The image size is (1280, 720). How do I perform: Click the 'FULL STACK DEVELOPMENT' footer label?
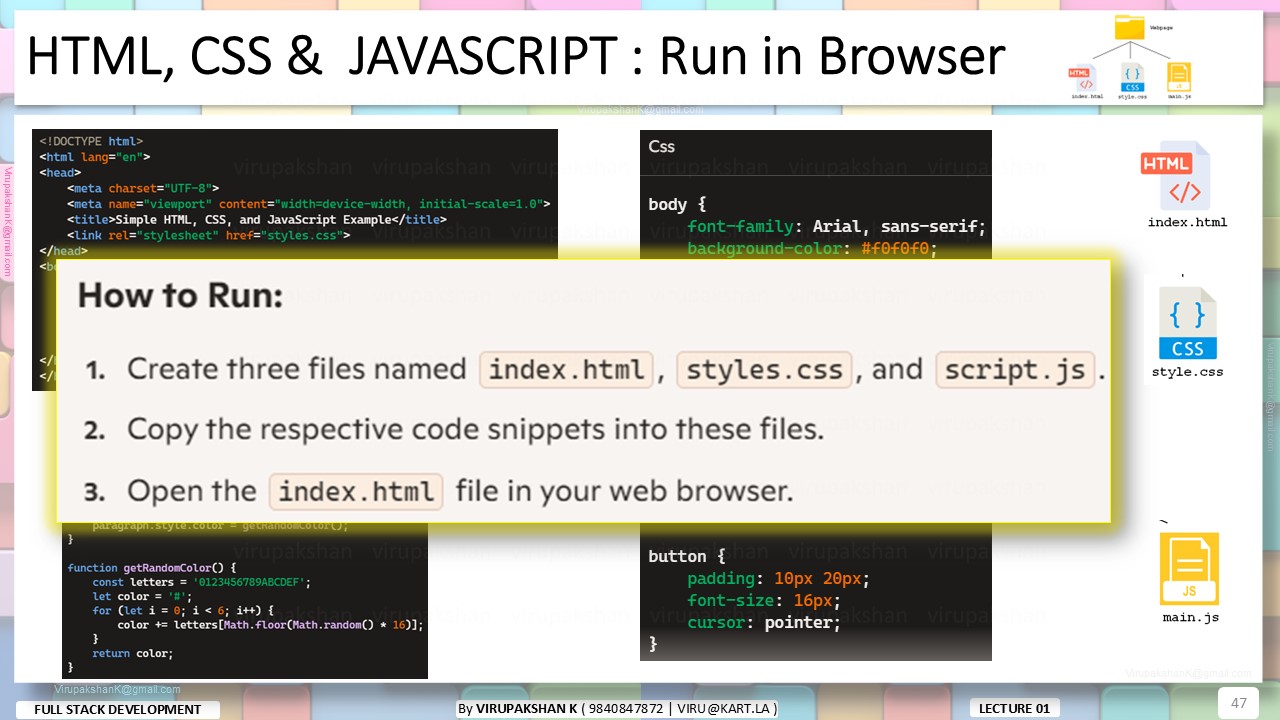[118, 709]
